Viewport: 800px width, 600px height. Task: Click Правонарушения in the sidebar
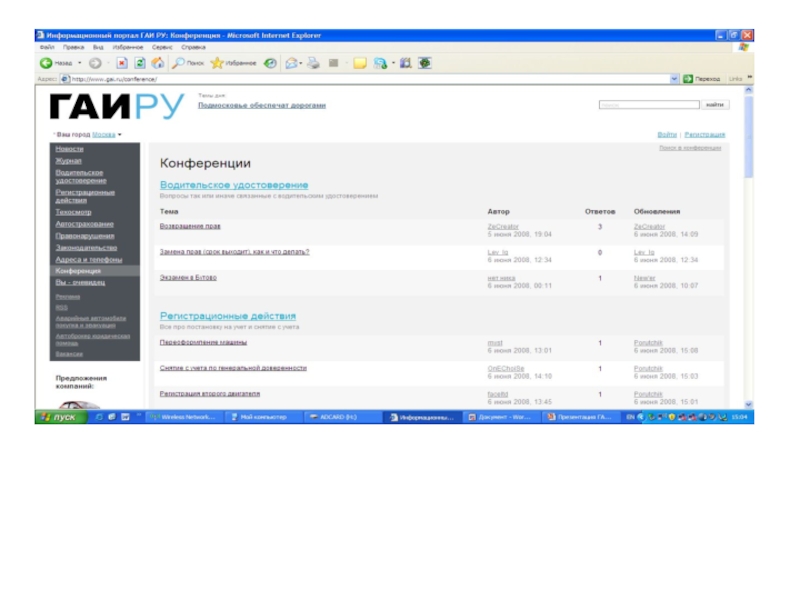85,236
